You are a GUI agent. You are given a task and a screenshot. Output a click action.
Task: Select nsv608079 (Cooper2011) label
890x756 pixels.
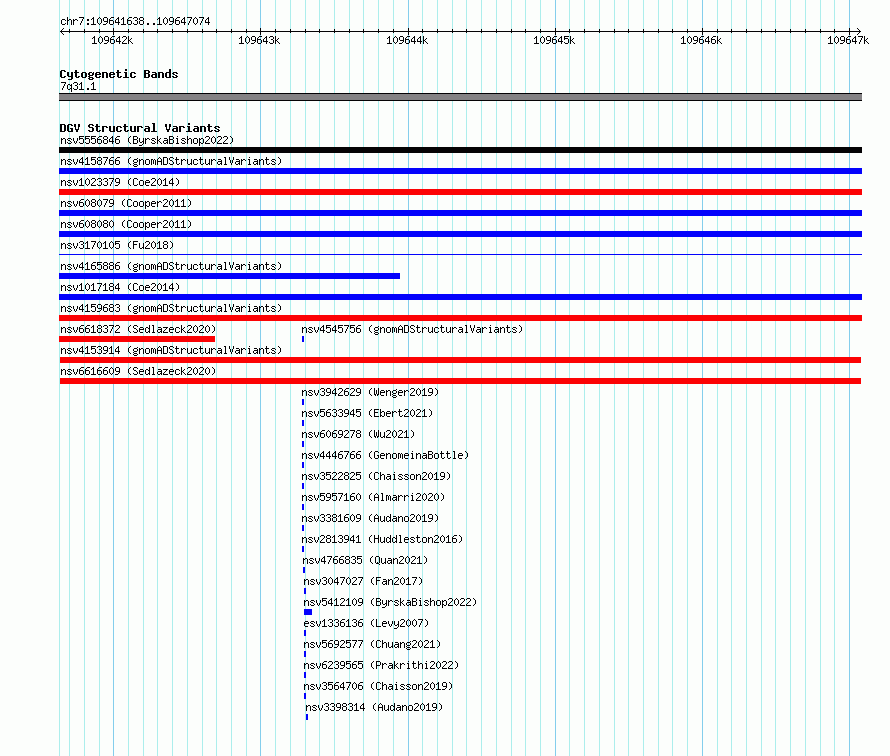[x=126, y=203]
